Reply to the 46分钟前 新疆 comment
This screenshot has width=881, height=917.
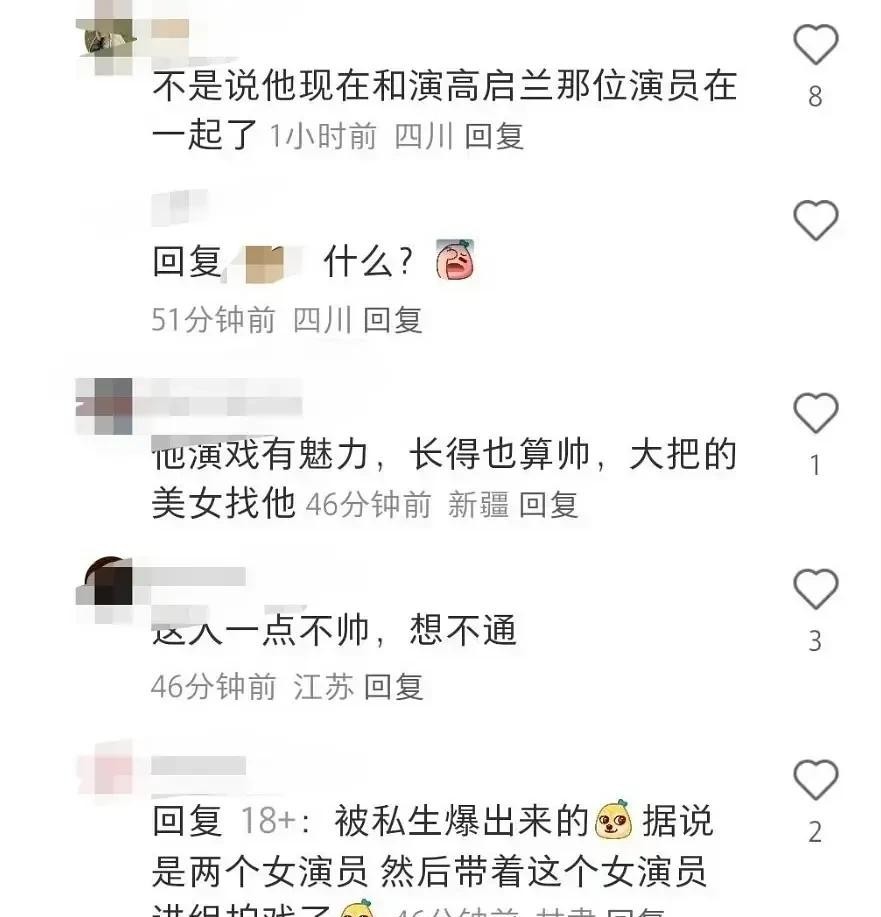click(x=549, y=504)
